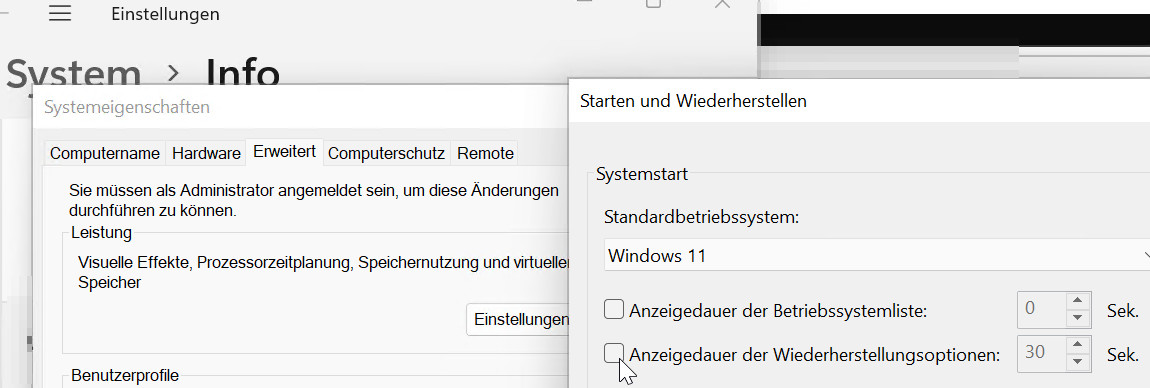This screenshot has width=1150, height=388.
Task: Select Windows 11 in Standardbetriebssystem combo box
Action: click(877, 255)
